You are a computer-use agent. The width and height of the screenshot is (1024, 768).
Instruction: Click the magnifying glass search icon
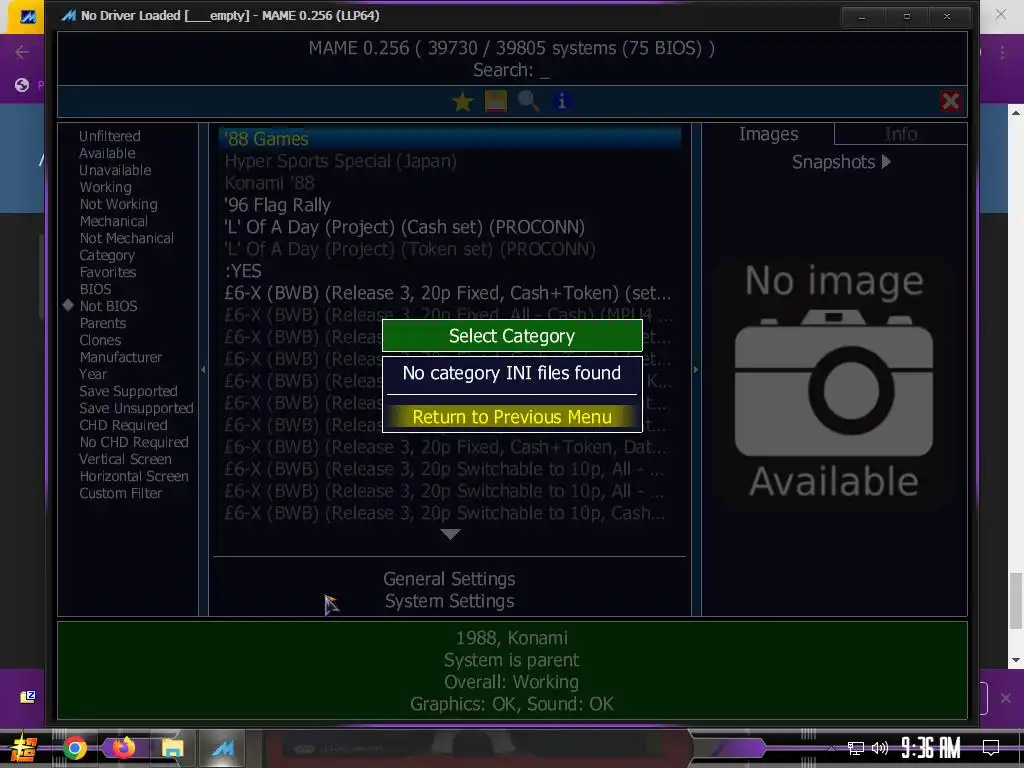528,101
